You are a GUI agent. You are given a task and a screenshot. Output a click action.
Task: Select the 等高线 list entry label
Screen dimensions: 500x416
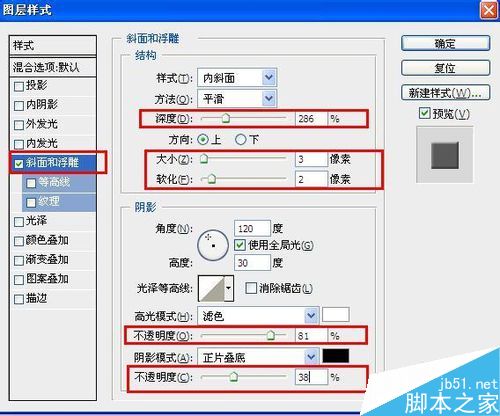[x=54, y=182]
